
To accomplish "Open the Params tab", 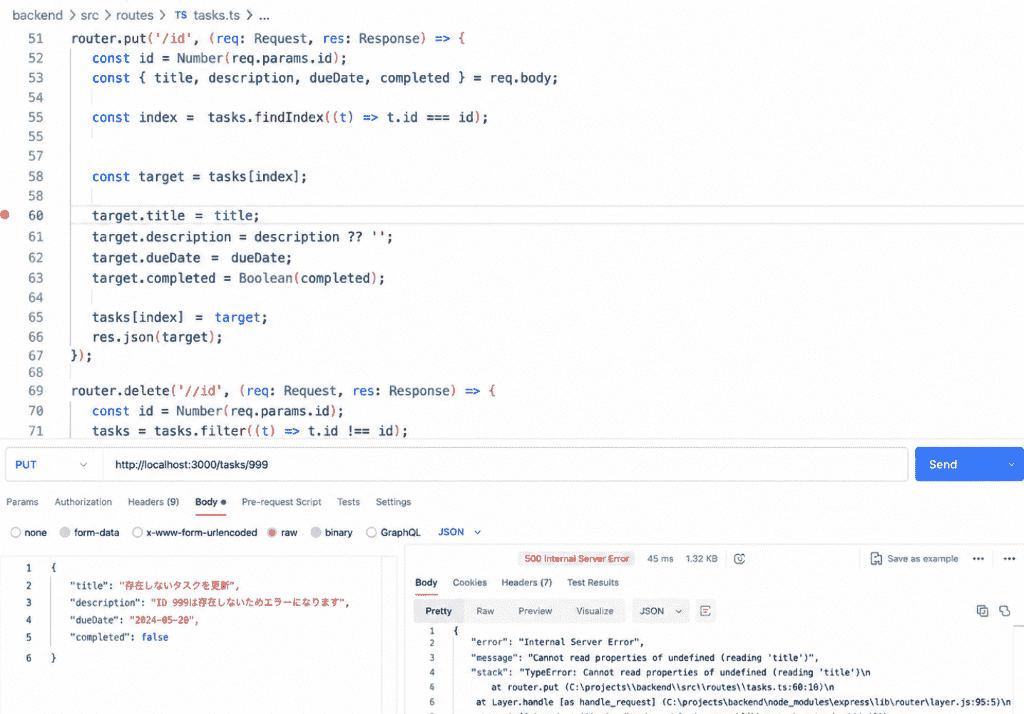I will pos(22,502).
